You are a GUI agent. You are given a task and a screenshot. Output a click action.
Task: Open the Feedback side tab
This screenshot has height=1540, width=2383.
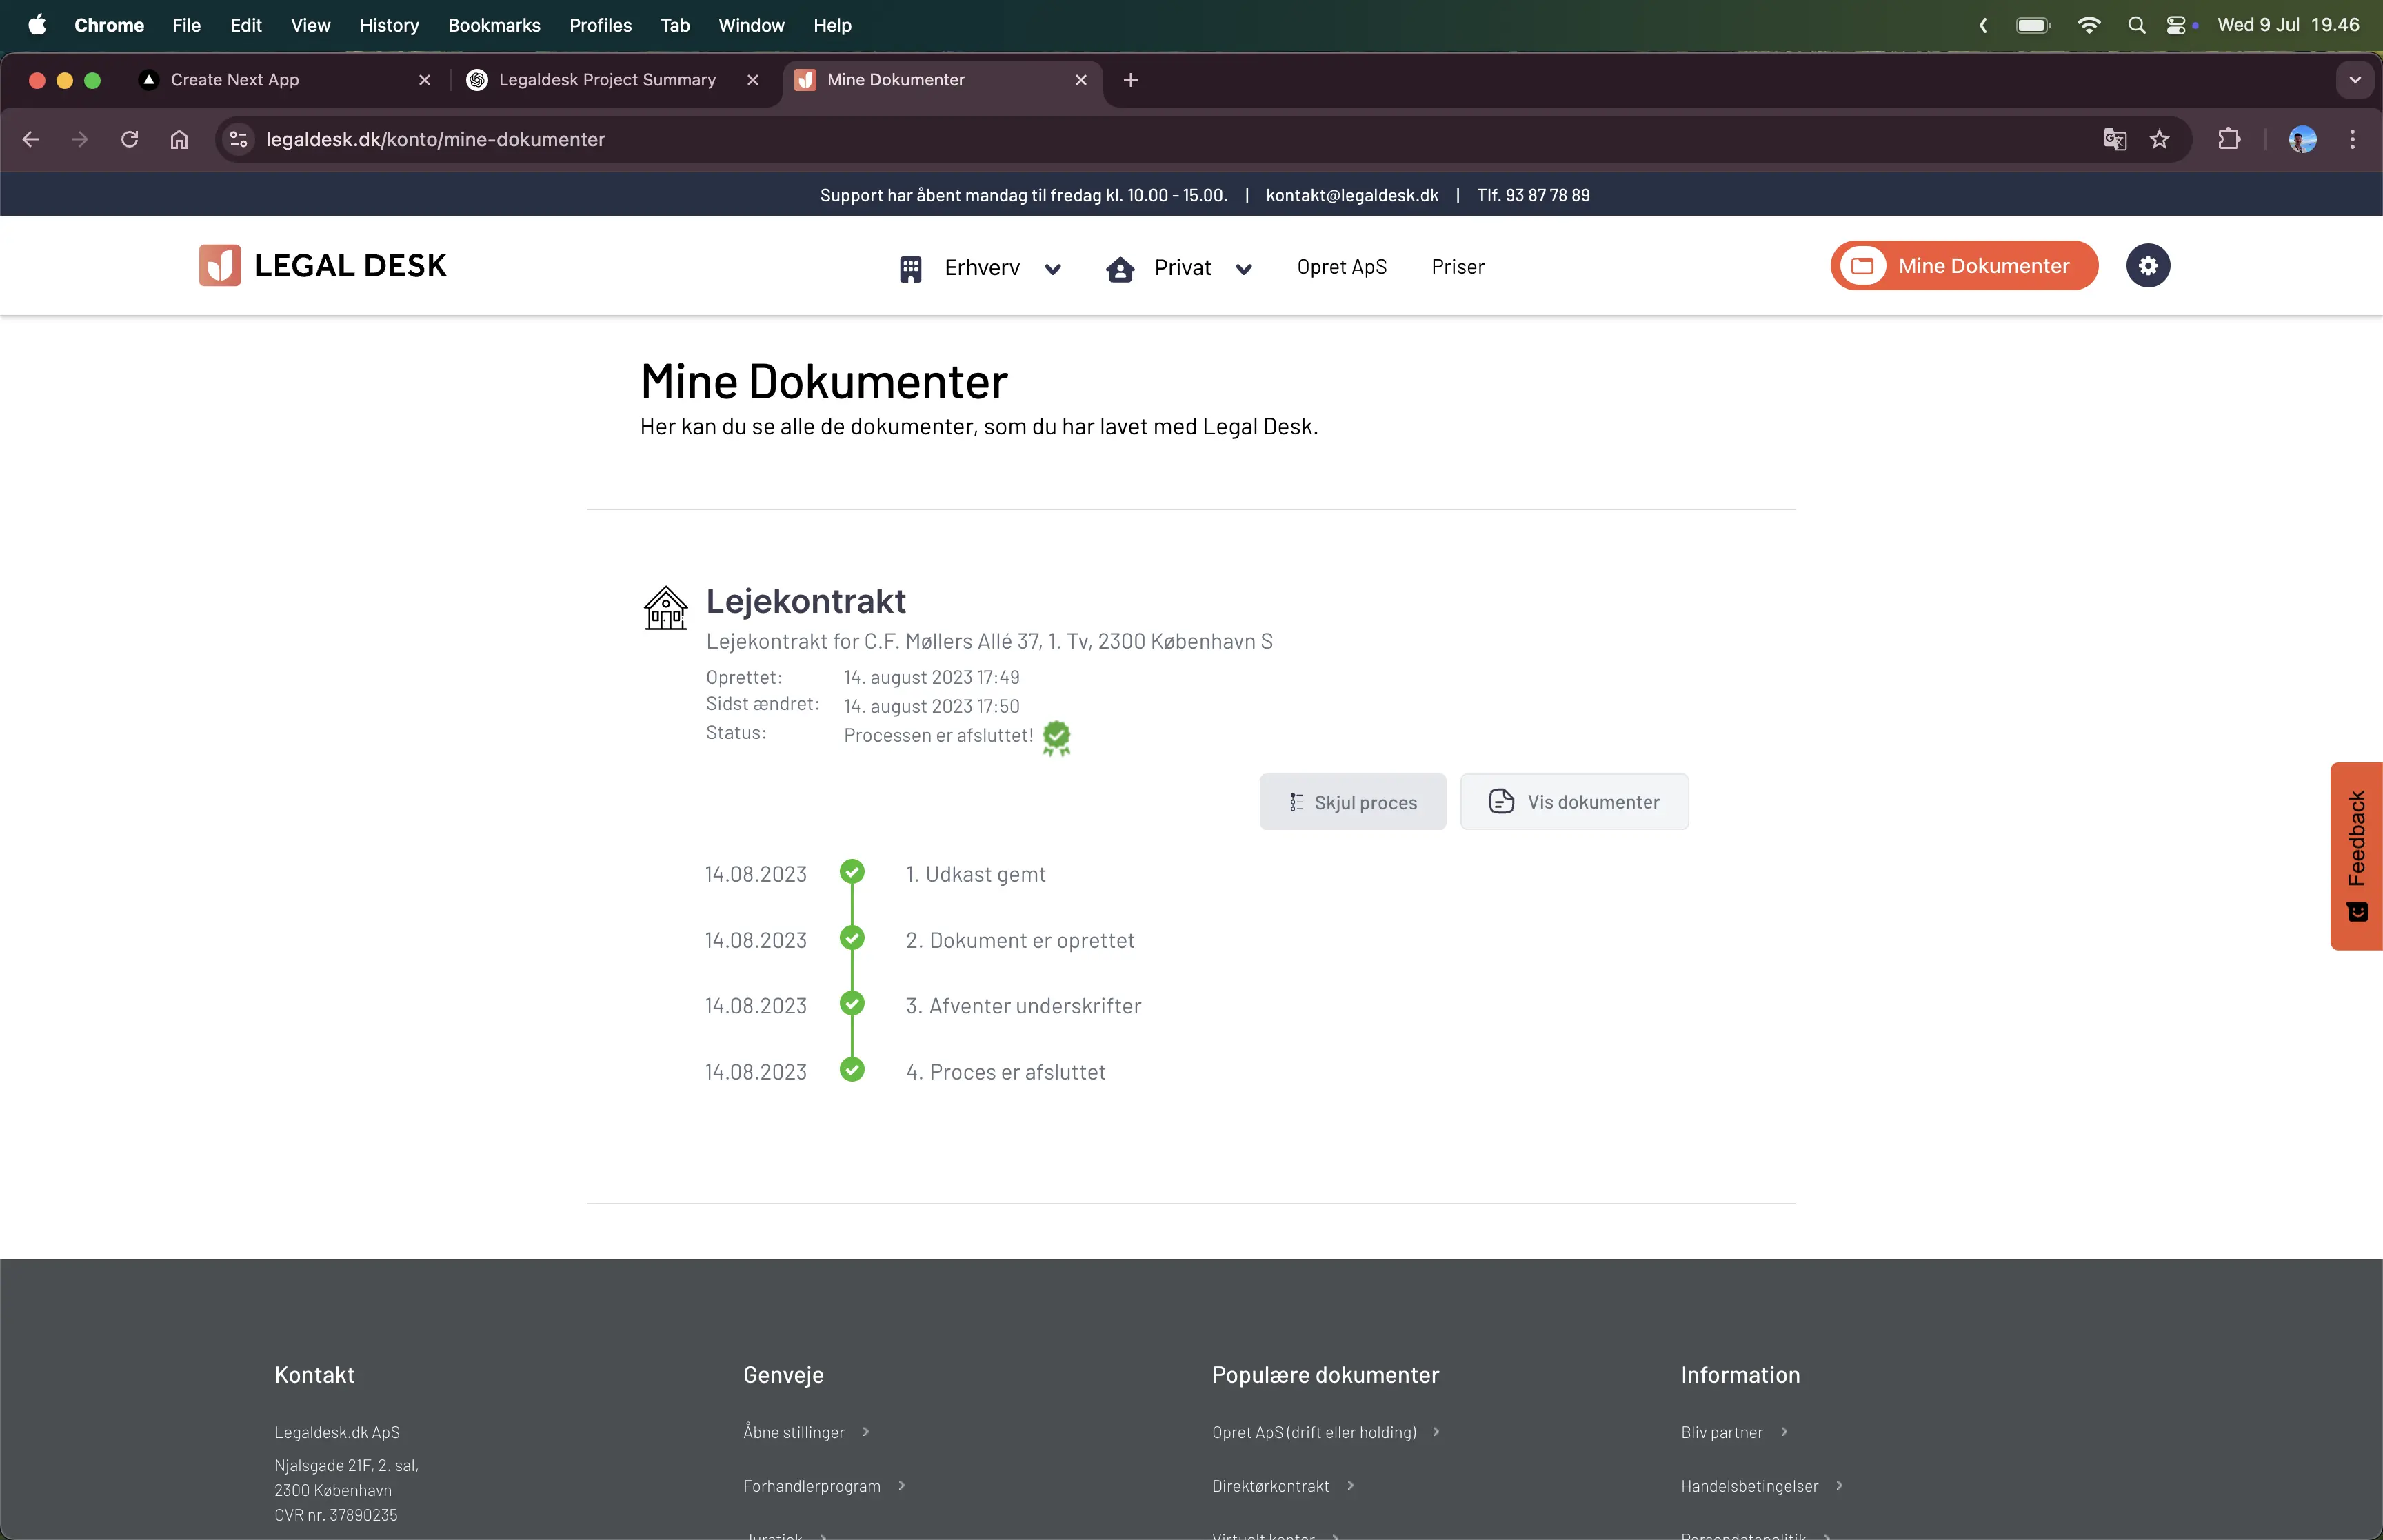tap(2356, 855)
